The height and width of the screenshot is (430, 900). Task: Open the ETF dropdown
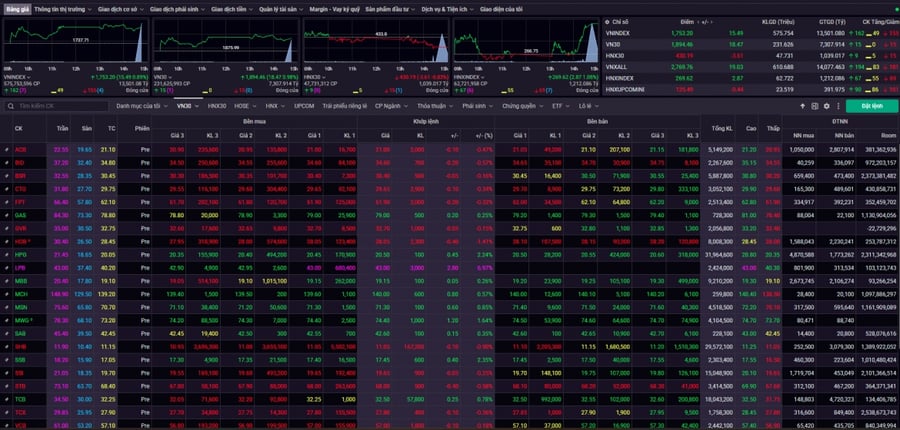560,106
